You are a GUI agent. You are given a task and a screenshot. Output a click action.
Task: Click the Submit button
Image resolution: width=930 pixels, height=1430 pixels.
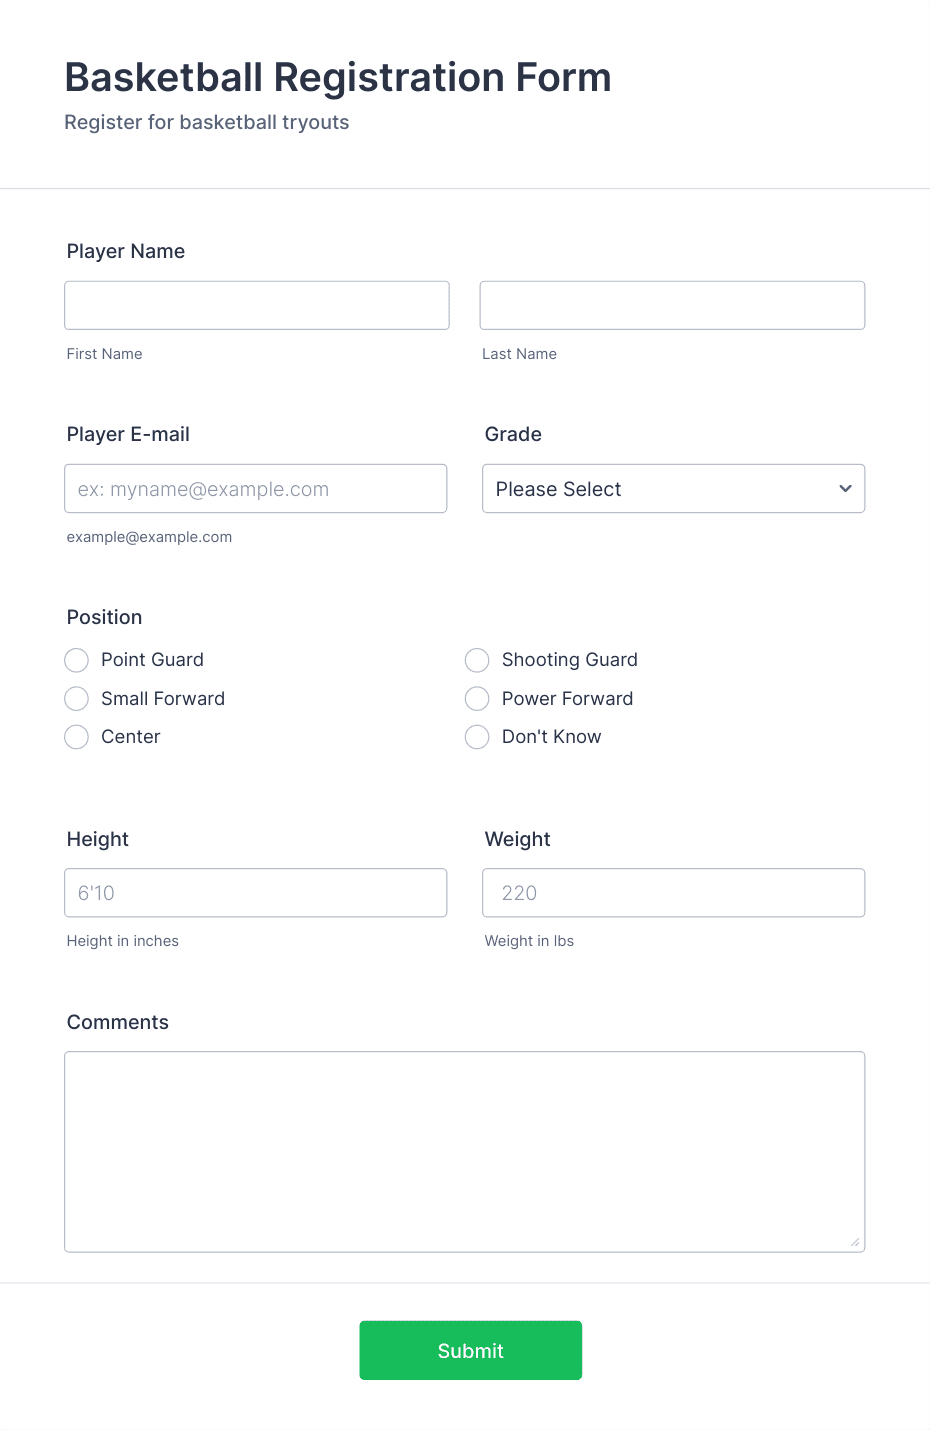point(470,1350)
